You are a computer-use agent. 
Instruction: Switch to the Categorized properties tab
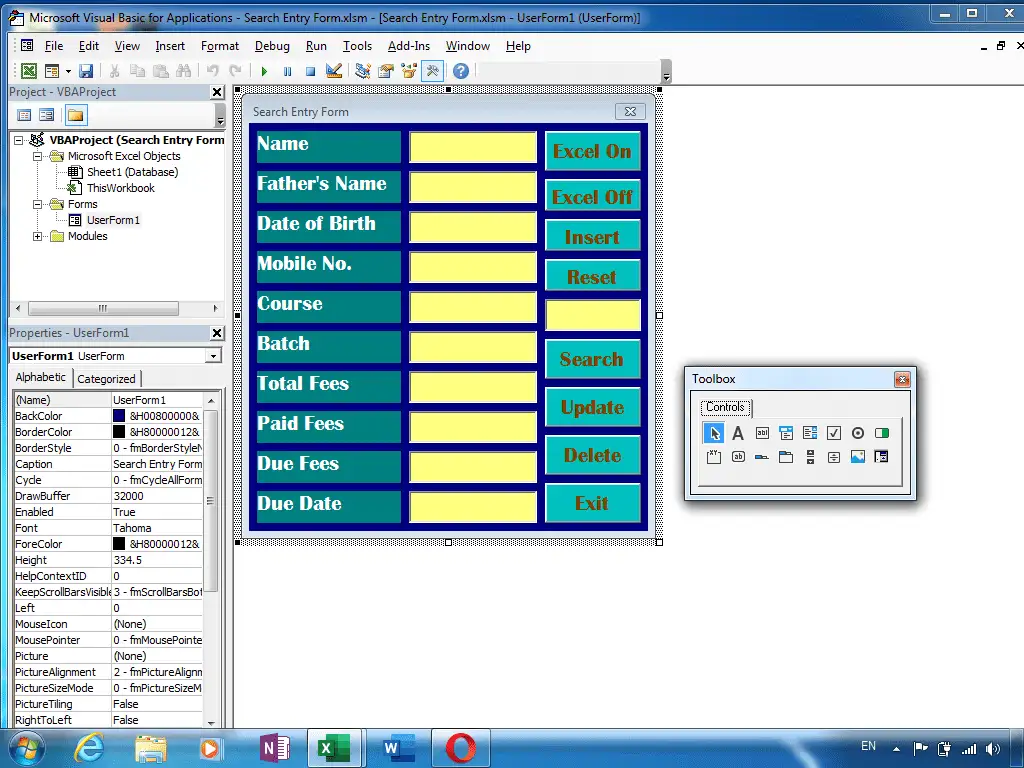tap(106, 379)
